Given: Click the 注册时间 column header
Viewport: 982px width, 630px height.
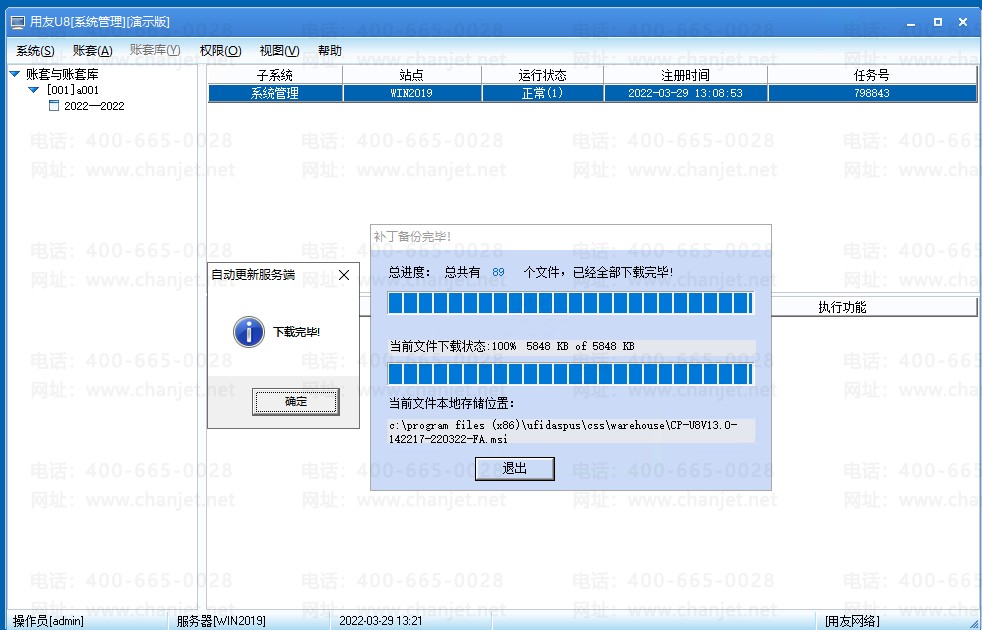Looking at the screenshot, I should pyautogui.click(x=686, y=75).
